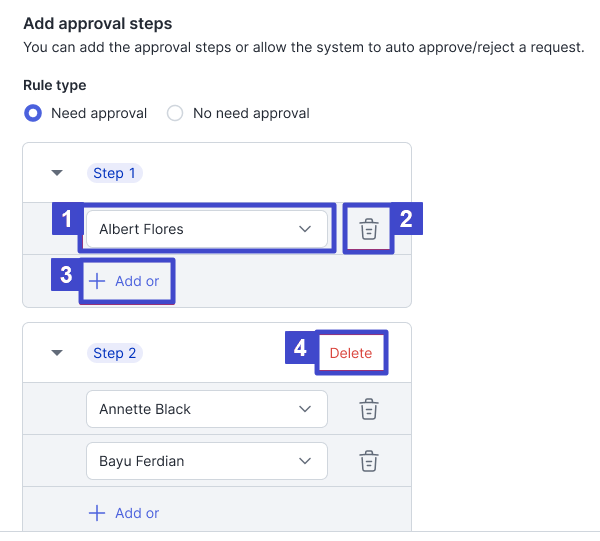Click plus icon in Step 1 Add or
This screenshot has width=600, height=541.
coord(97,281)
